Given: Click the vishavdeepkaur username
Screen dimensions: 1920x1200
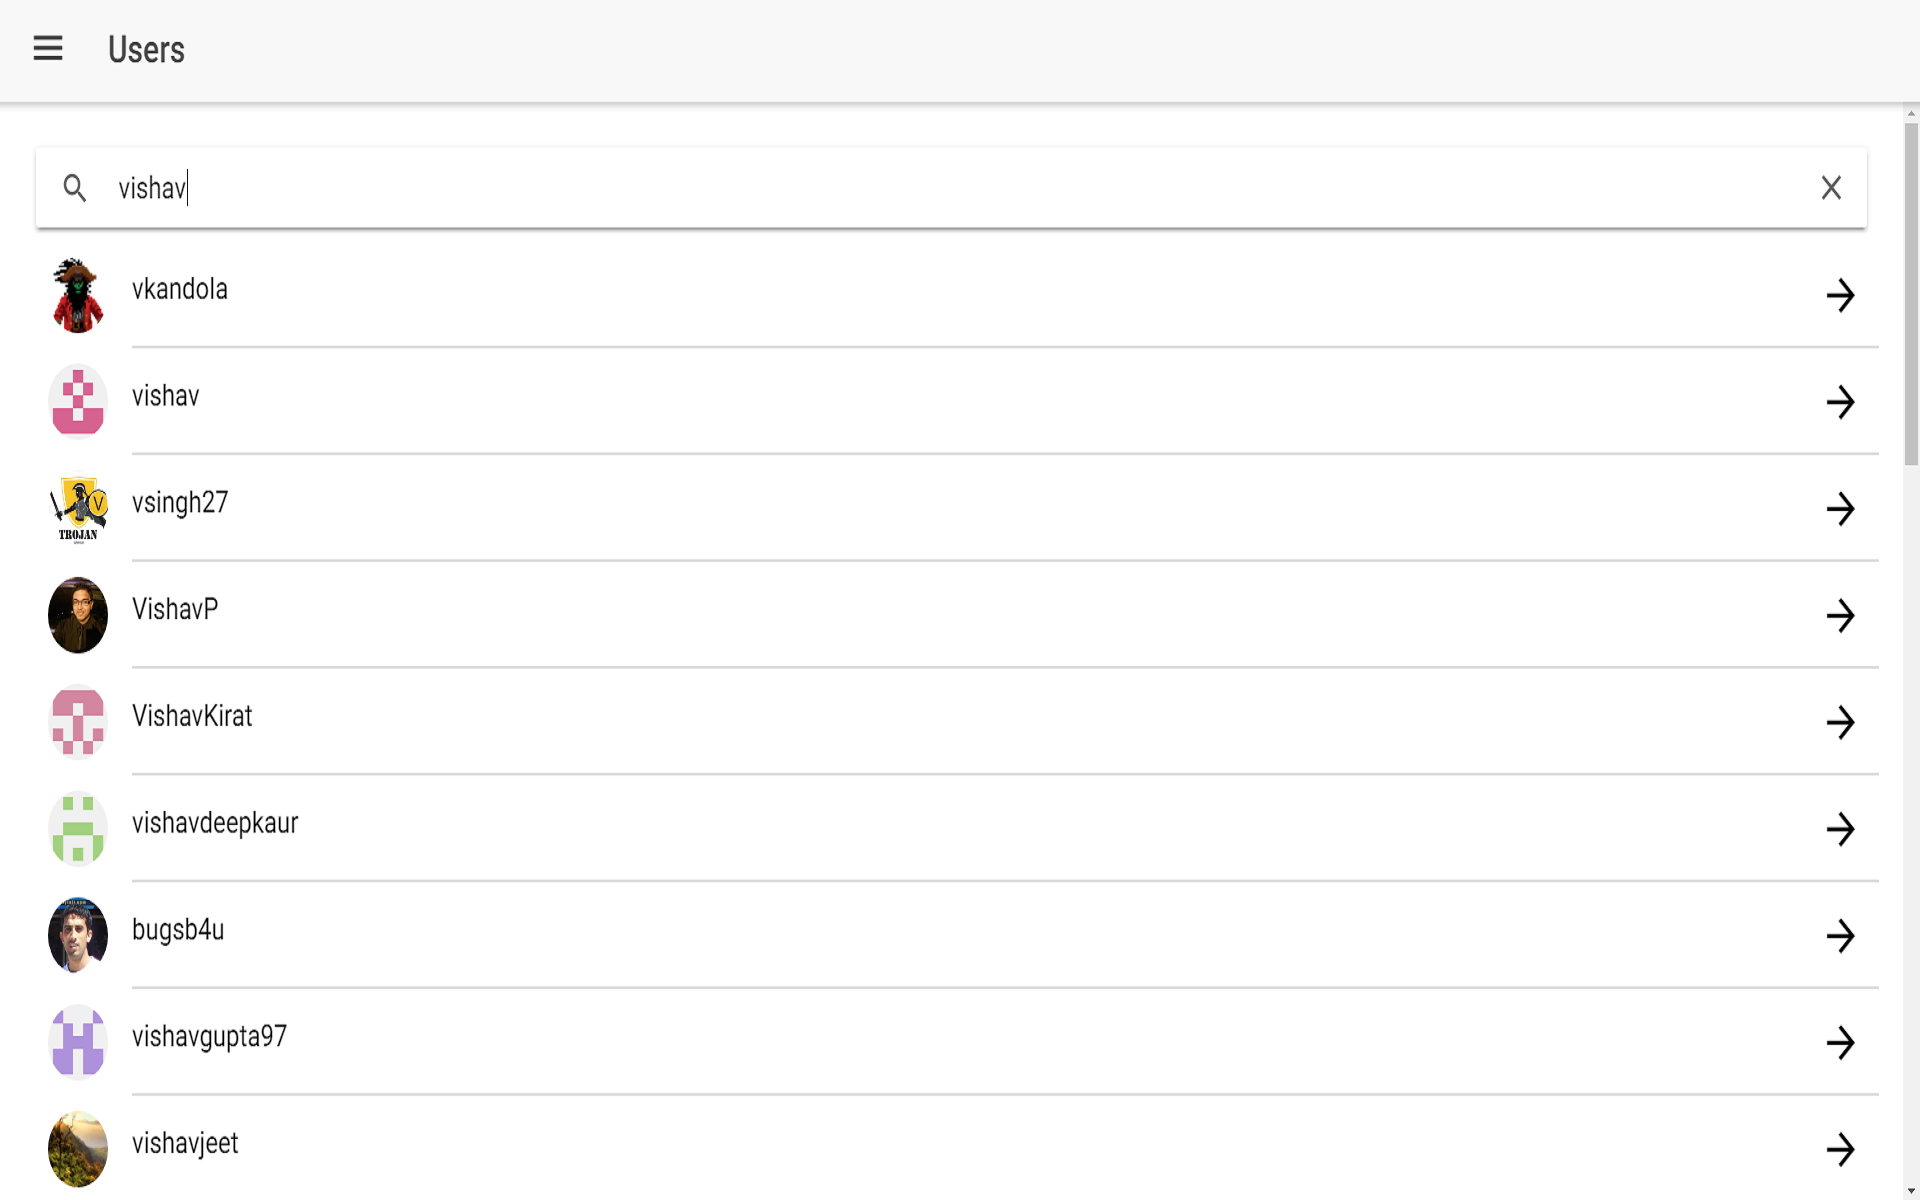Looking at the screenshot, I should click(215, 823).
